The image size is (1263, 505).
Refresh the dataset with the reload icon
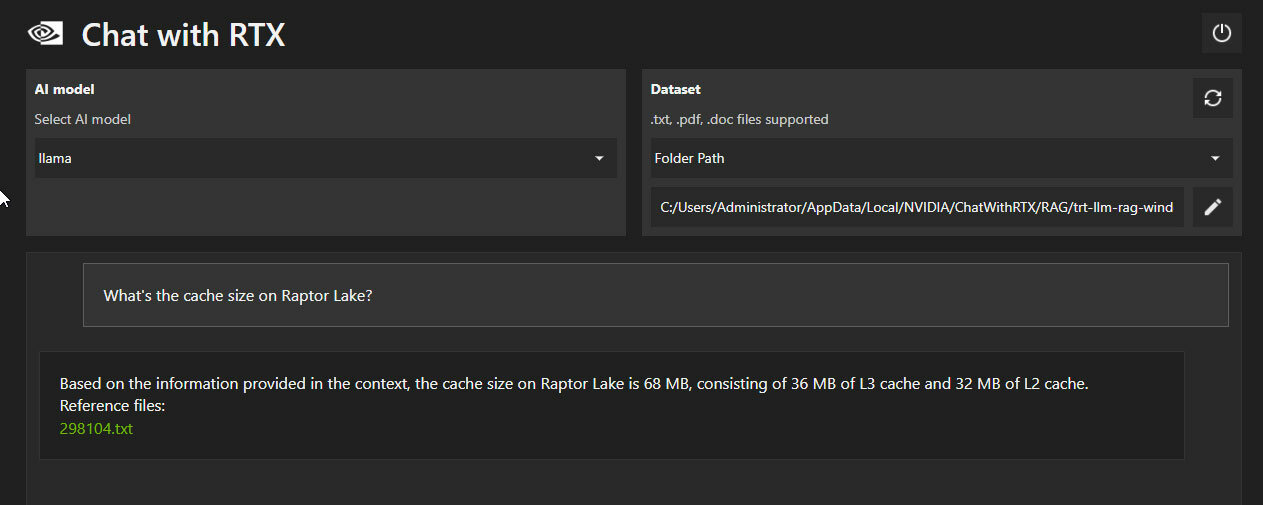(1212, 98)
